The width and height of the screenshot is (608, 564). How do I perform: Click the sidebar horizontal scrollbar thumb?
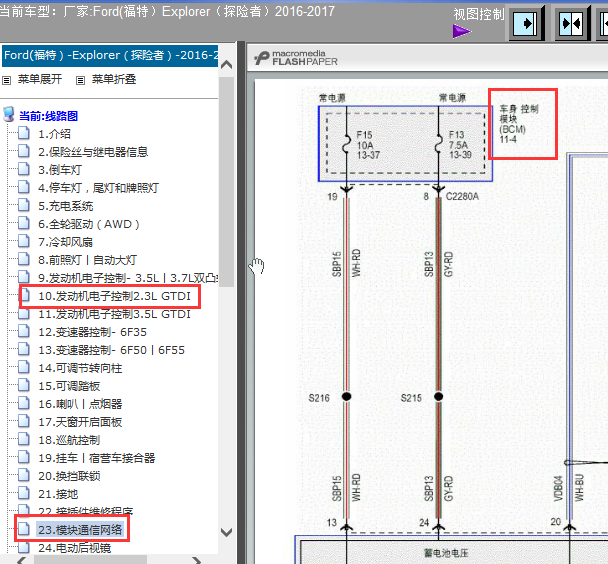90,560
